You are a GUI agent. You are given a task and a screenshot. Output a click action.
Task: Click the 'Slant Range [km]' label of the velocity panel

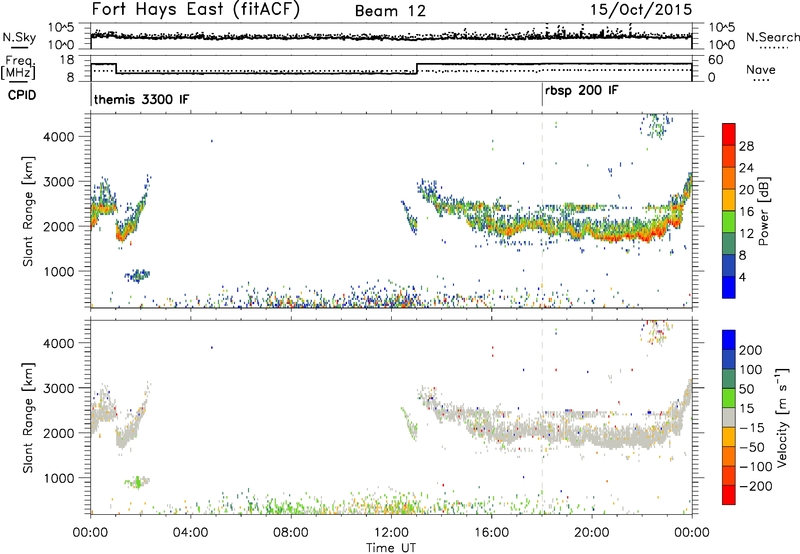point(28,417)
